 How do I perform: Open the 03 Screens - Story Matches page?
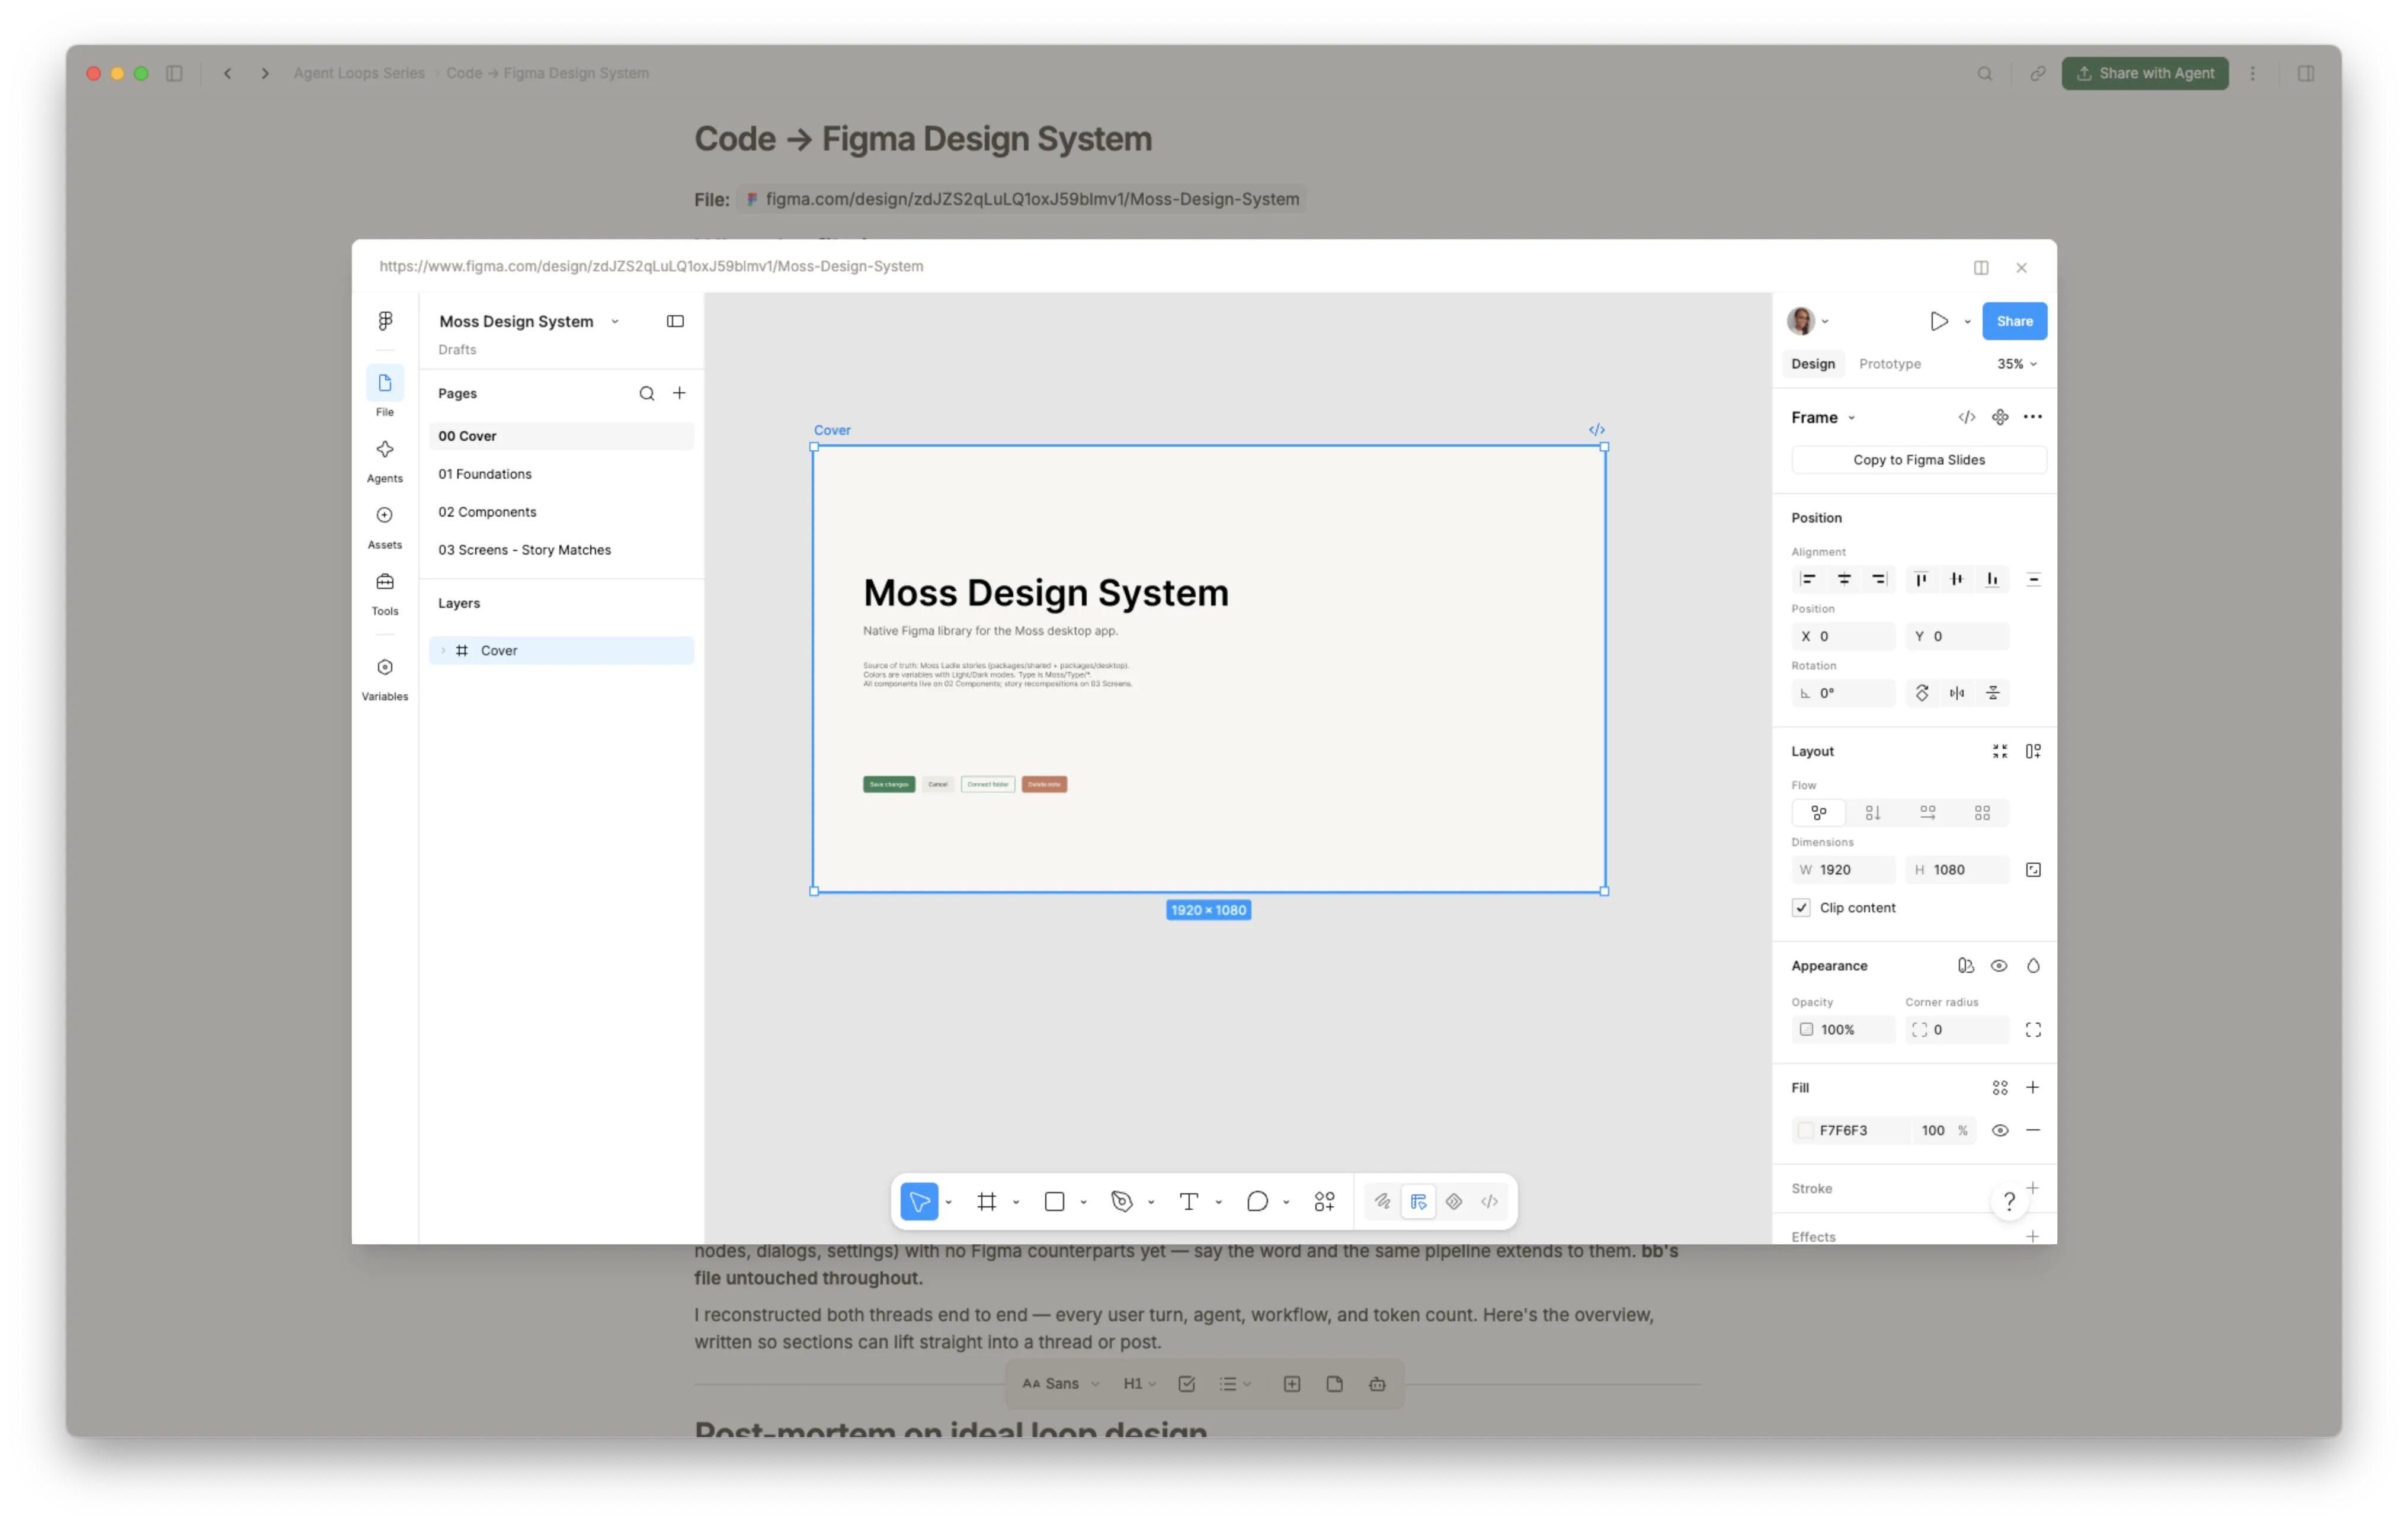[x=561, y=550]
